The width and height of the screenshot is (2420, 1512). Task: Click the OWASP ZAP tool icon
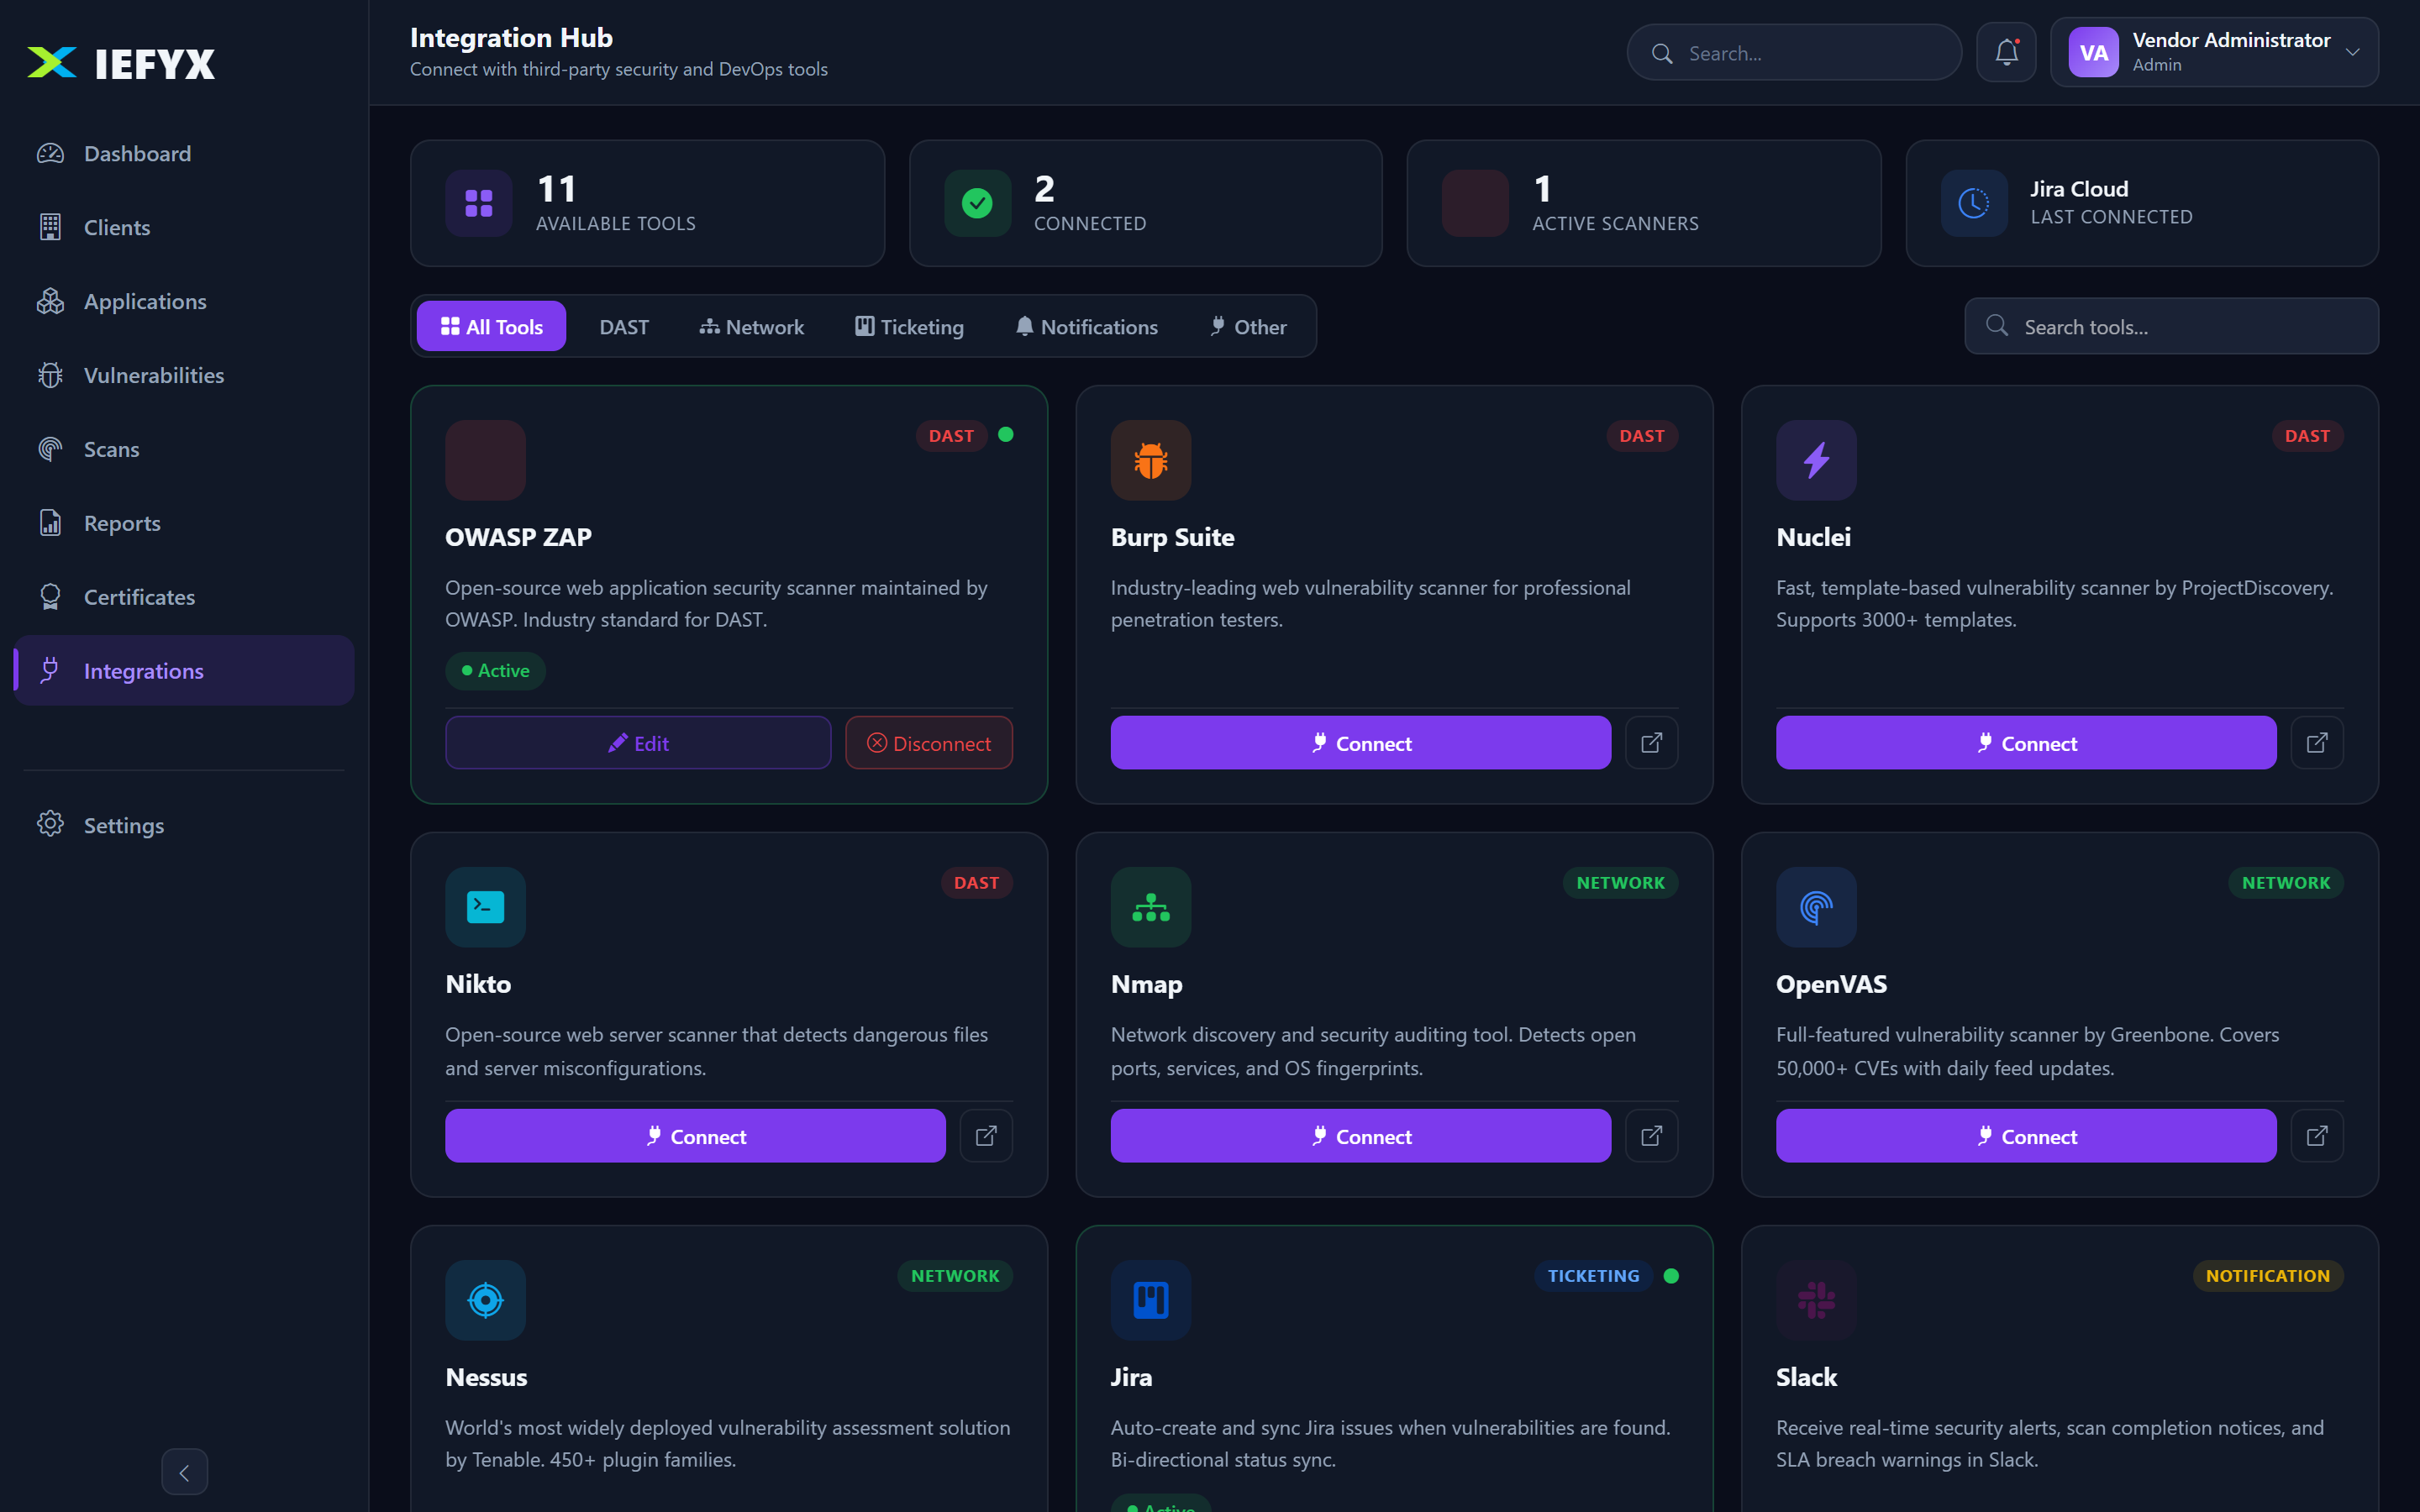pos(485,460)
